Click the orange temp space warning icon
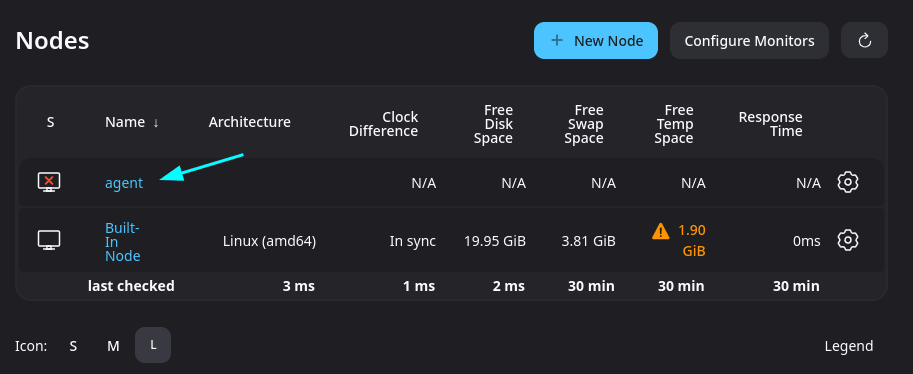This screenshot has width=913, height=374. 661,231
